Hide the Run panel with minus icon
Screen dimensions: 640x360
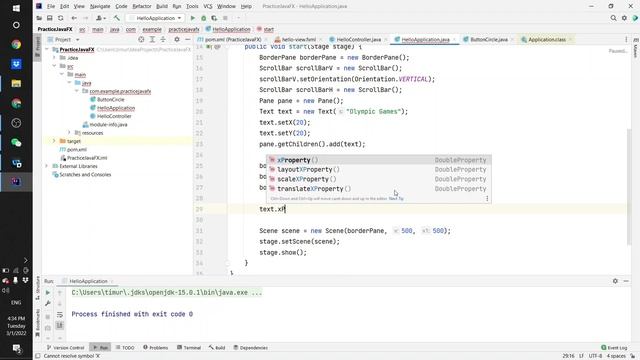(x=626, y=281)
